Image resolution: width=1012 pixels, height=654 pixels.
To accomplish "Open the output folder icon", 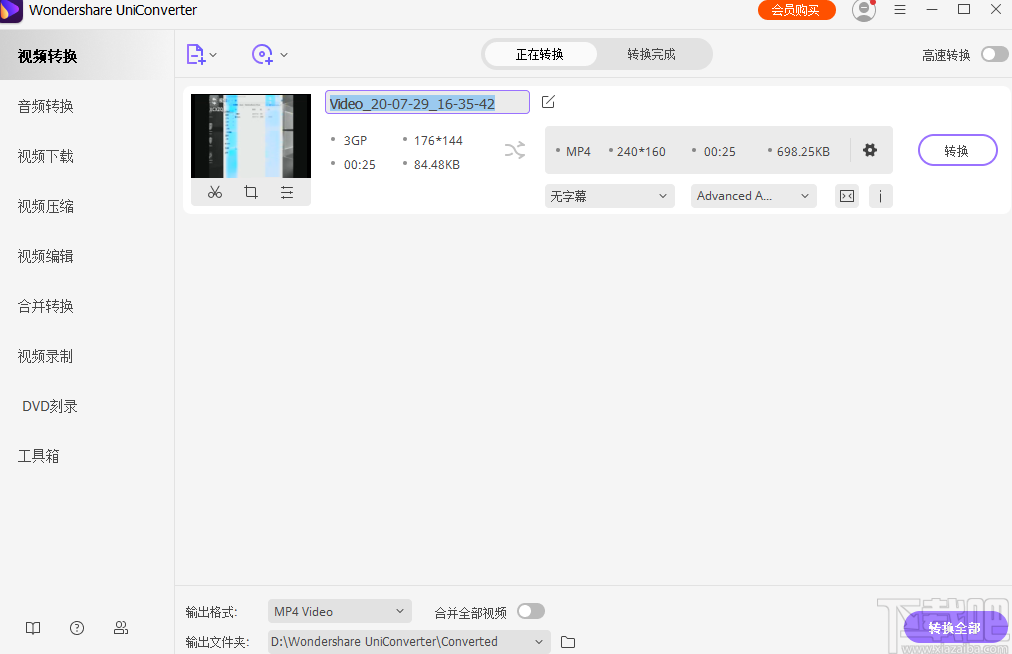I will (567, 641).
